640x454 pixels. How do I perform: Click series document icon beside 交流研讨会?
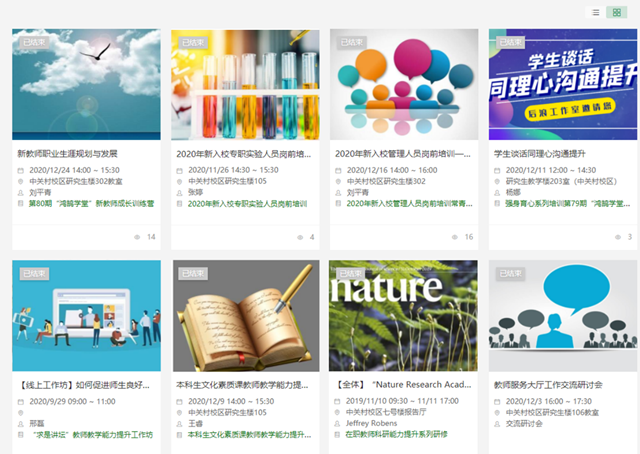click(497, 423)
